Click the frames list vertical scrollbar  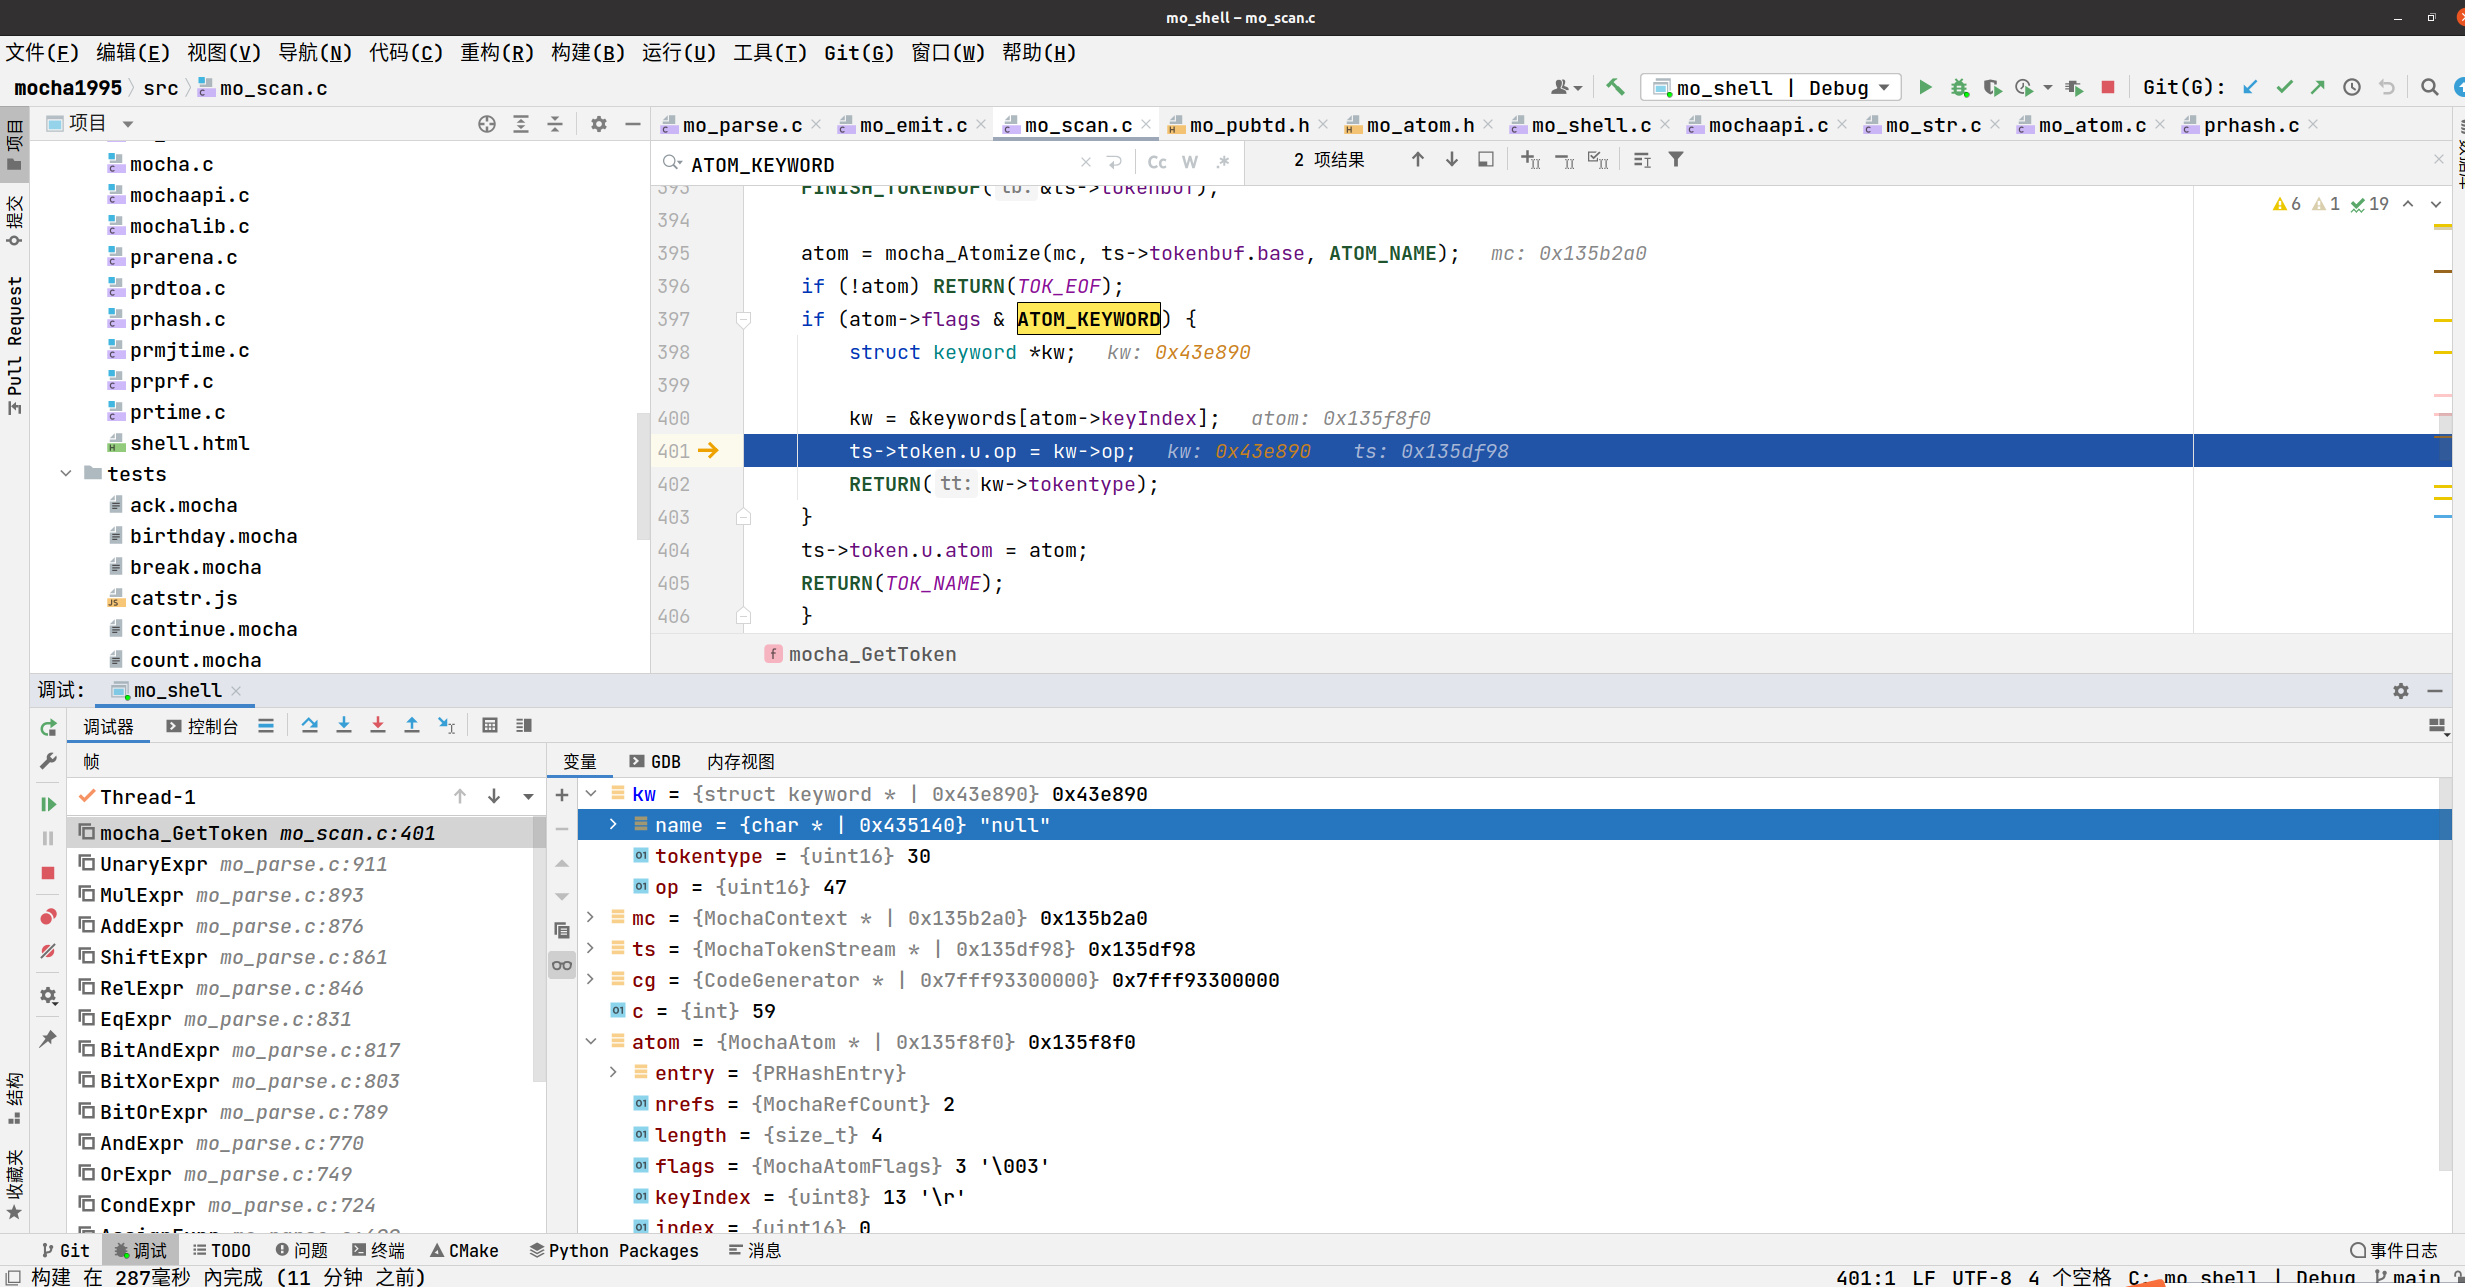pos(539,950)
